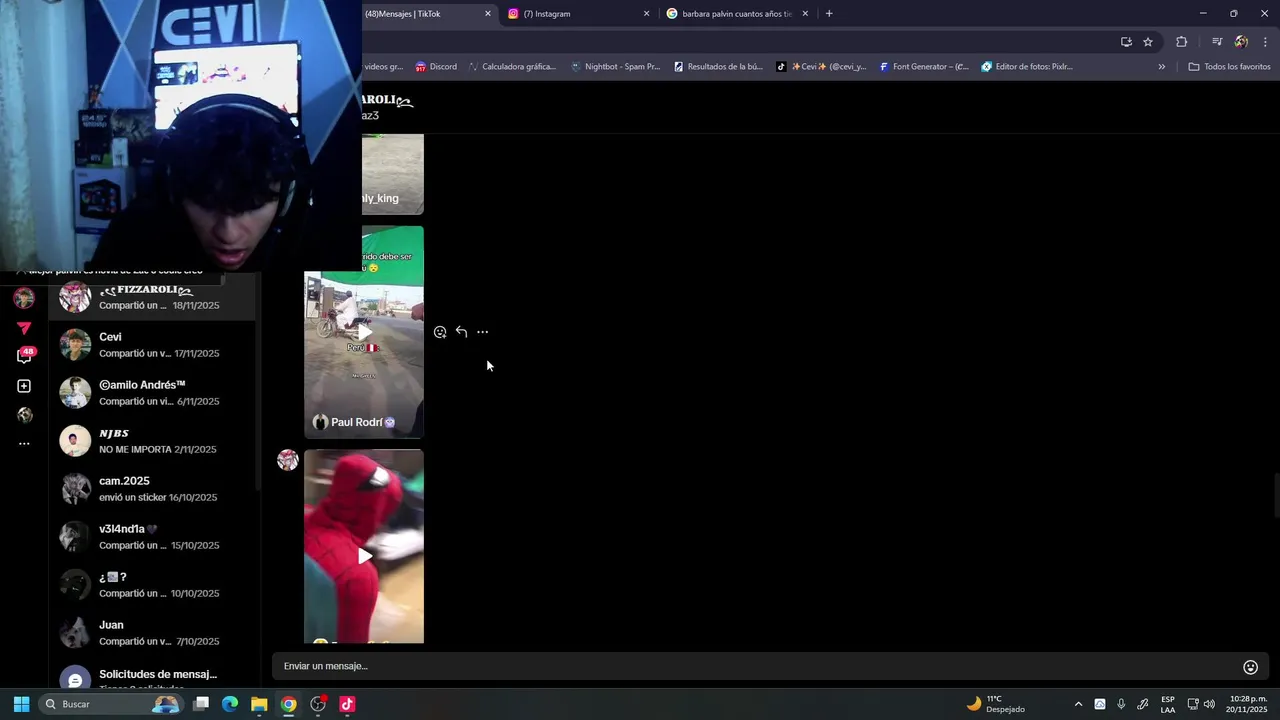Open the Discord bookmark
This screenshot has height=720, width=1280.
click(436, 67)
